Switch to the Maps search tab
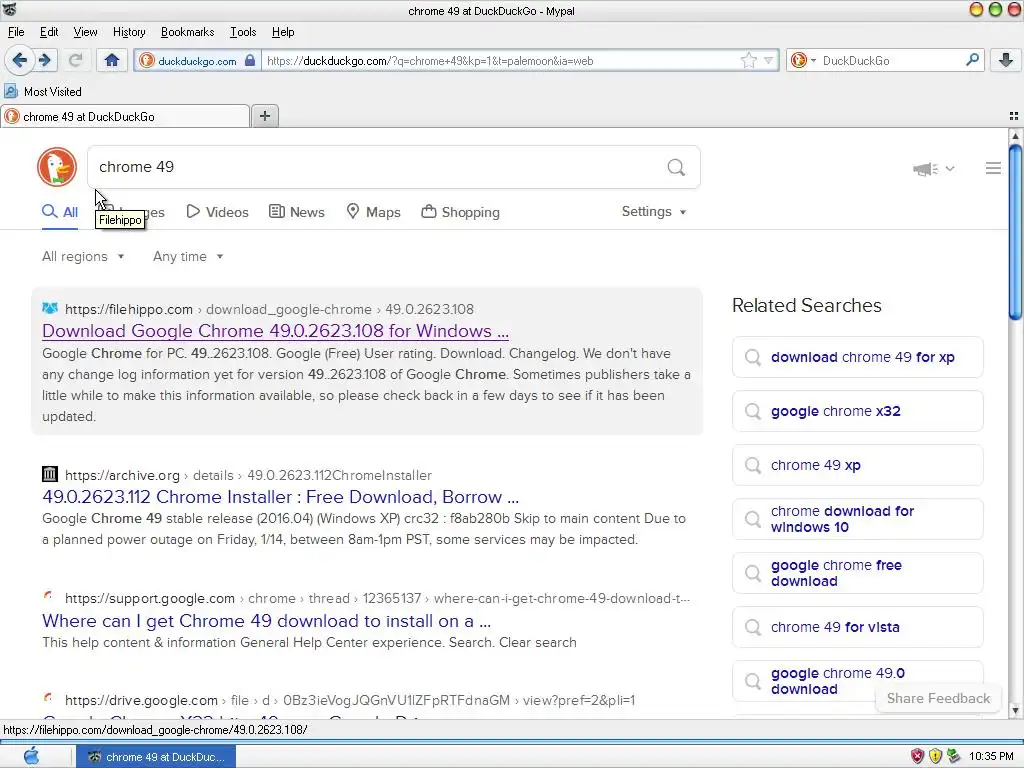Viewport: 1024px width, 768px height. (373, 212)
